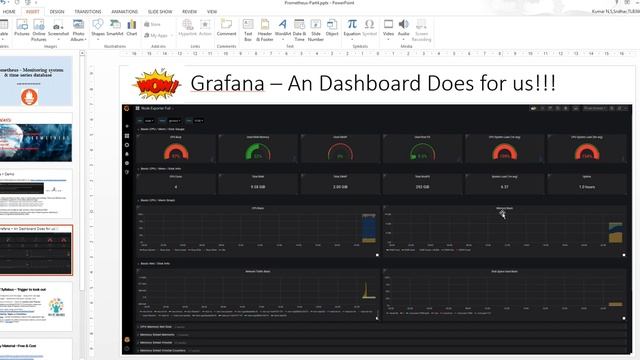Insert a Text Box

248,30
